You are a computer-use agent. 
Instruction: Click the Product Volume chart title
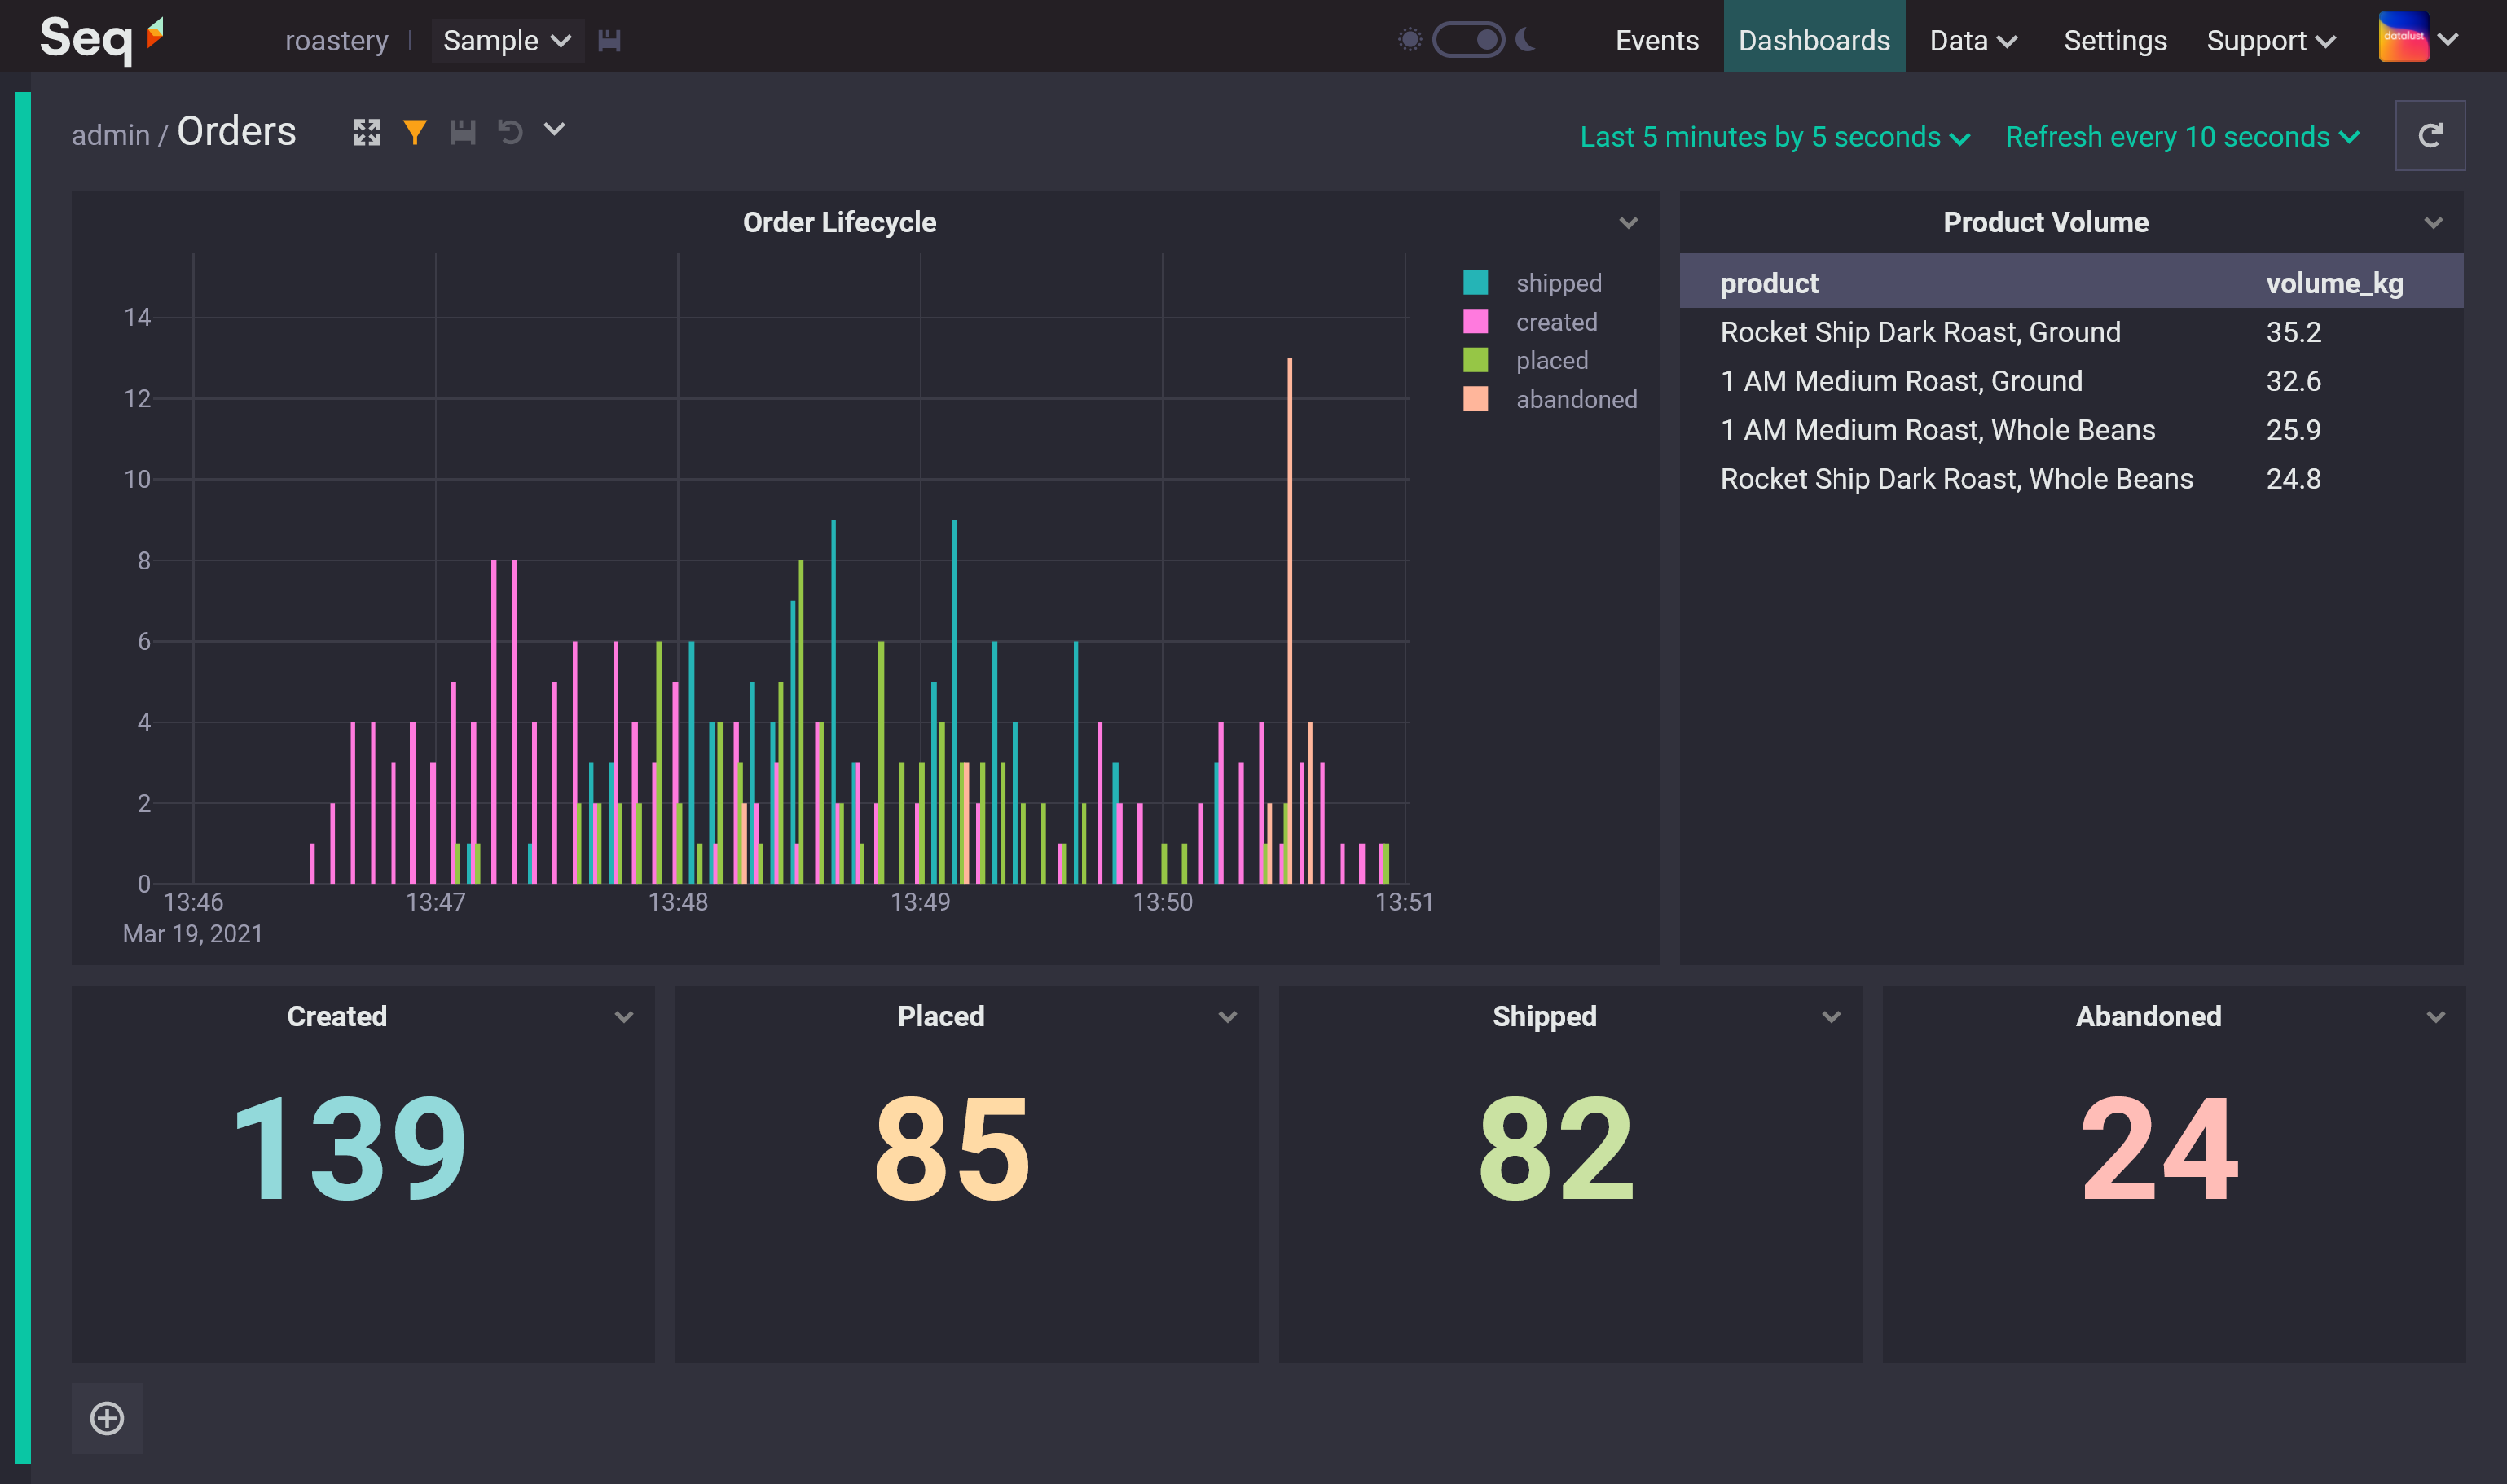pos(2045,222)
